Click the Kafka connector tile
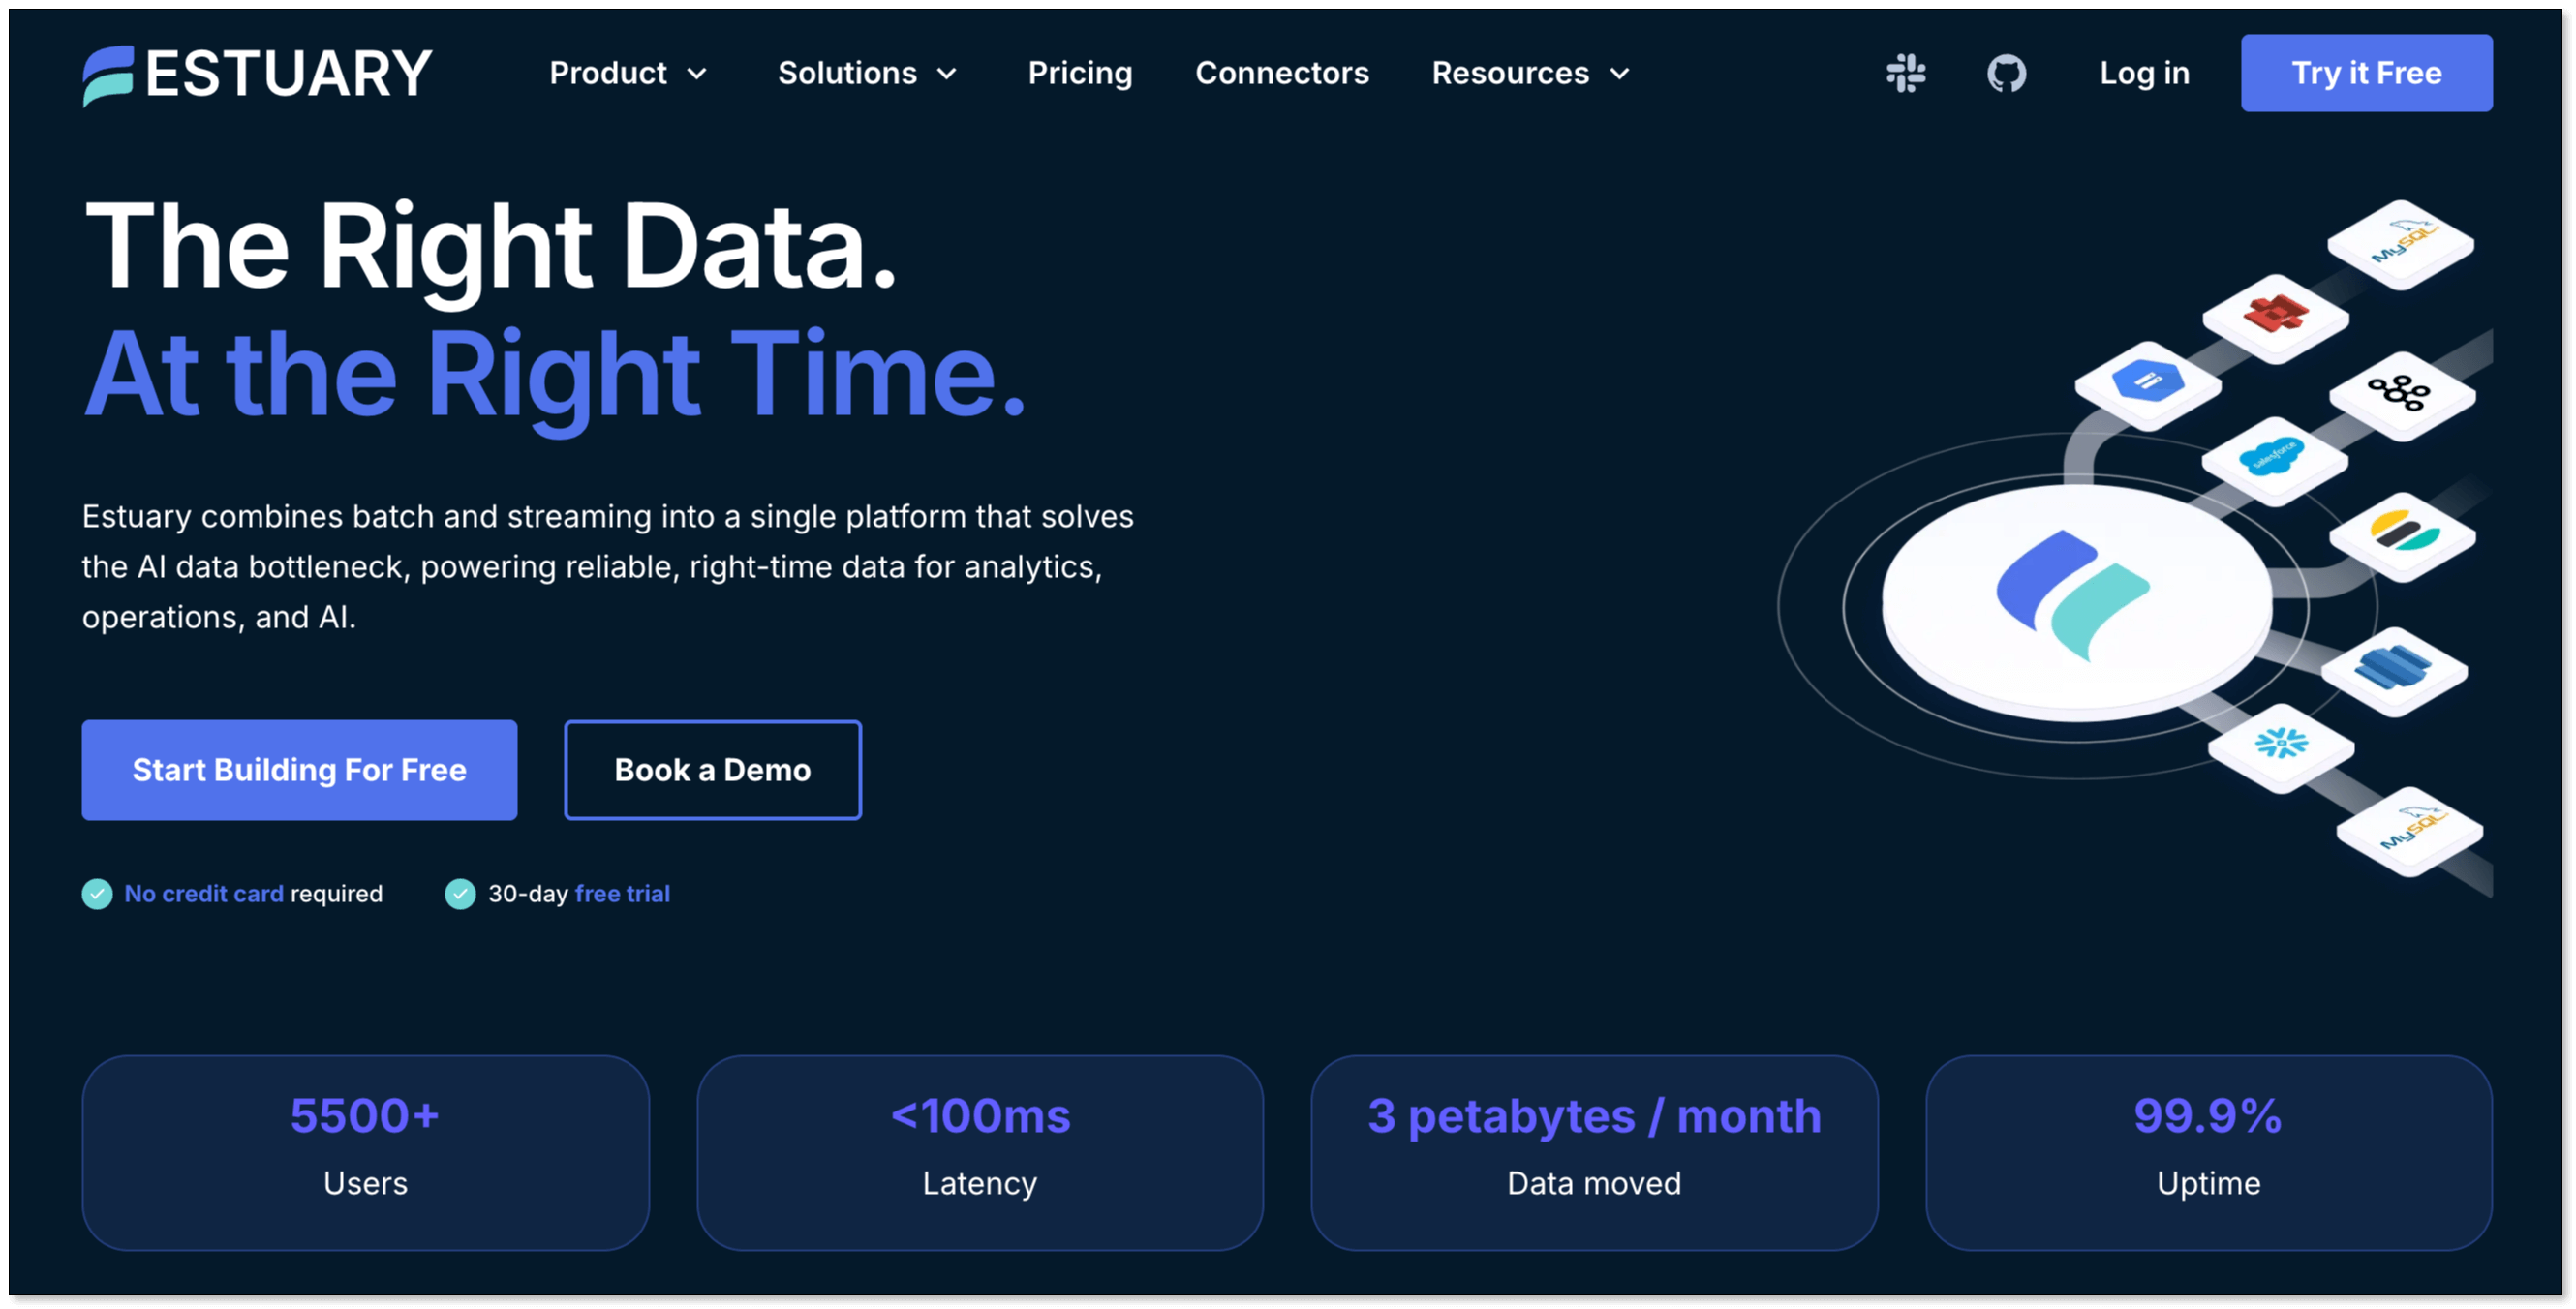The image size is (2576, 1309). point(2401,393)
